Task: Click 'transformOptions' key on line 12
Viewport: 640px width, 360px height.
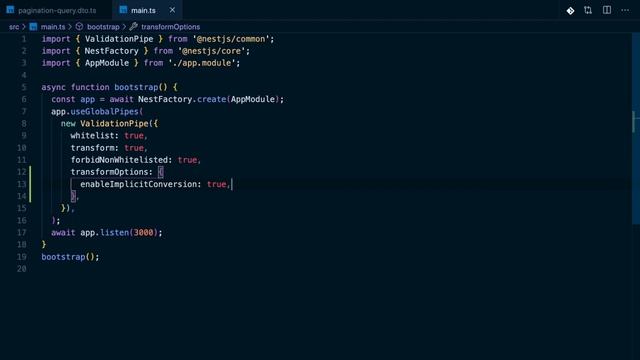Action: click(x=109, y=172)
